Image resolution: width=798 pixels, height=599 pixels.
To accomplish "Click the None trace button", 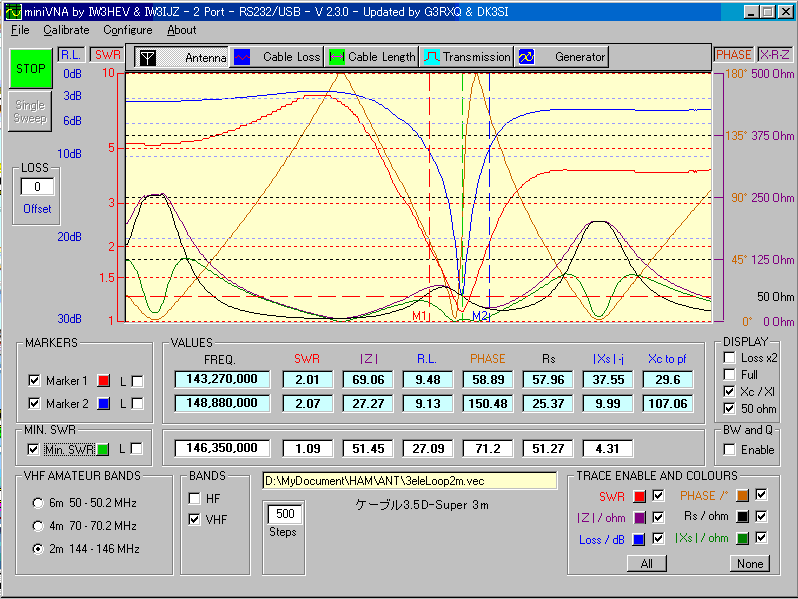I will pos(749,563).
